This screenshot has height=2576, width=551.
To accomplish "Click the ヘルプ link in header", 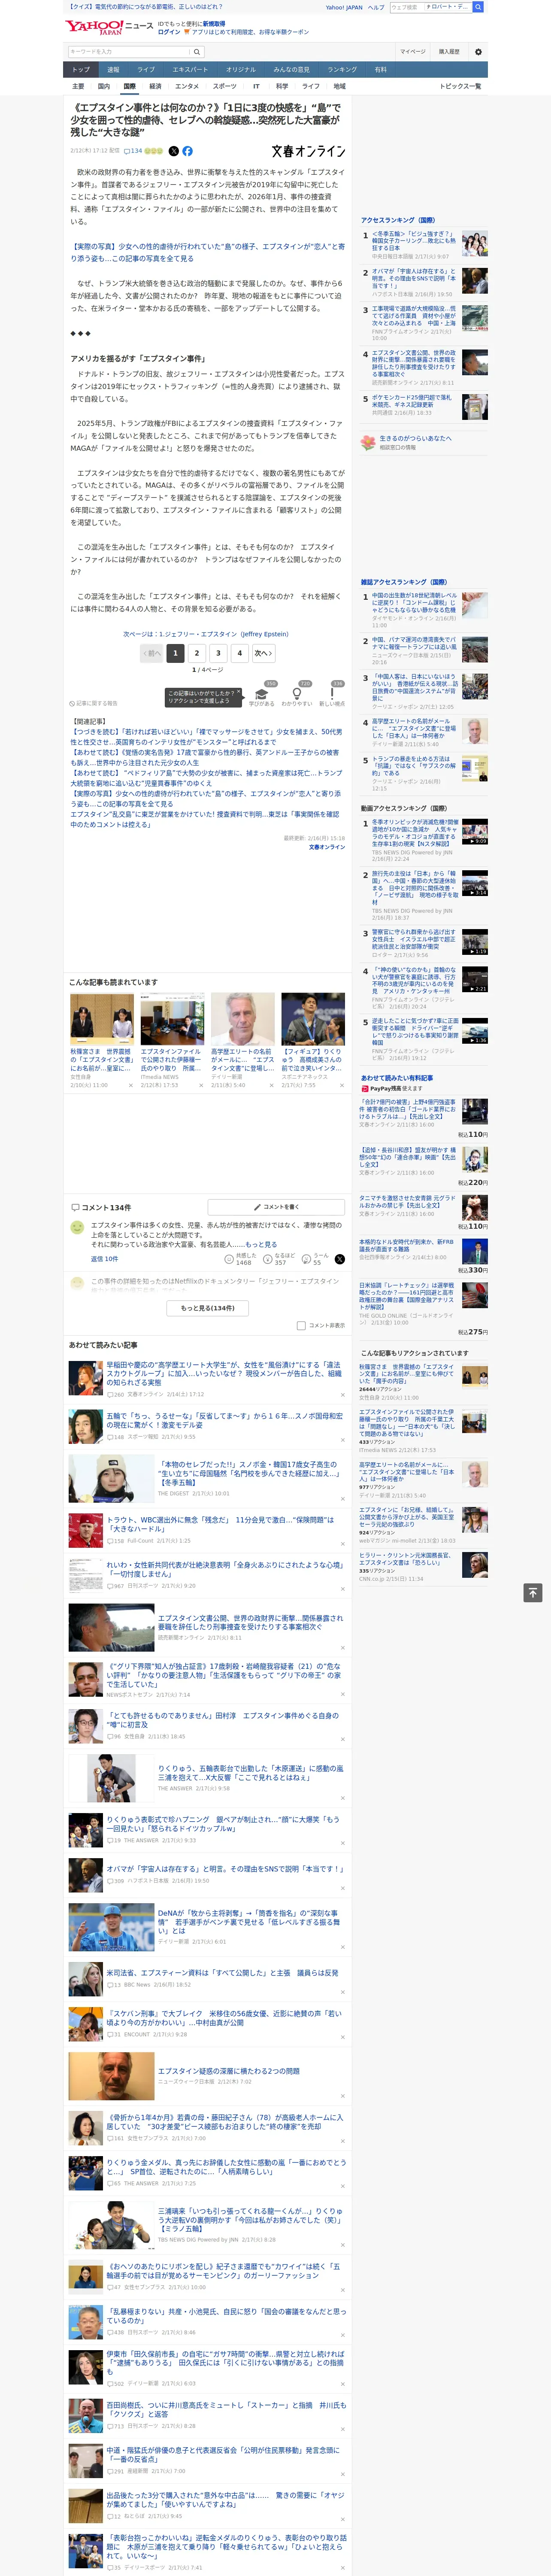I will [376, 7].
